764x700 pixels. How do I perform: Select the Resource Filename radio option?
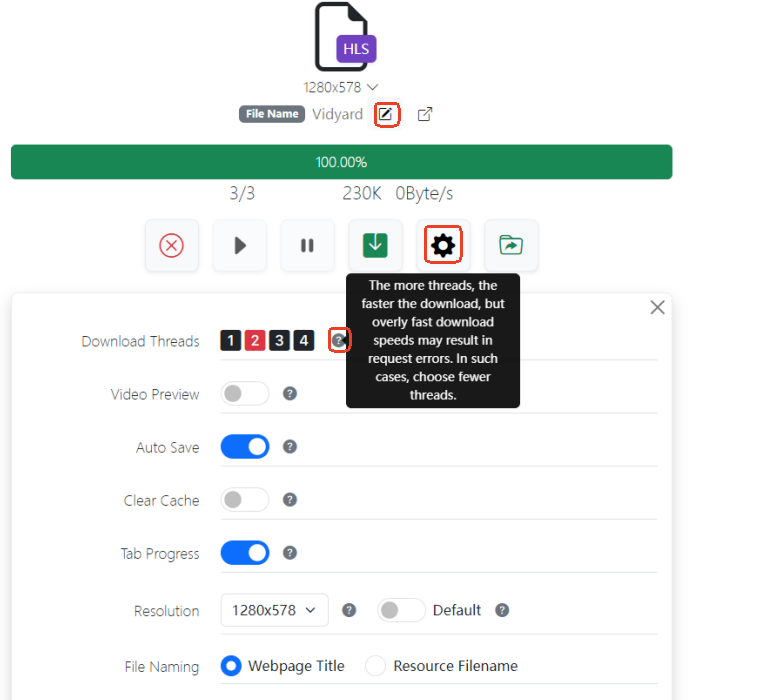376,666
